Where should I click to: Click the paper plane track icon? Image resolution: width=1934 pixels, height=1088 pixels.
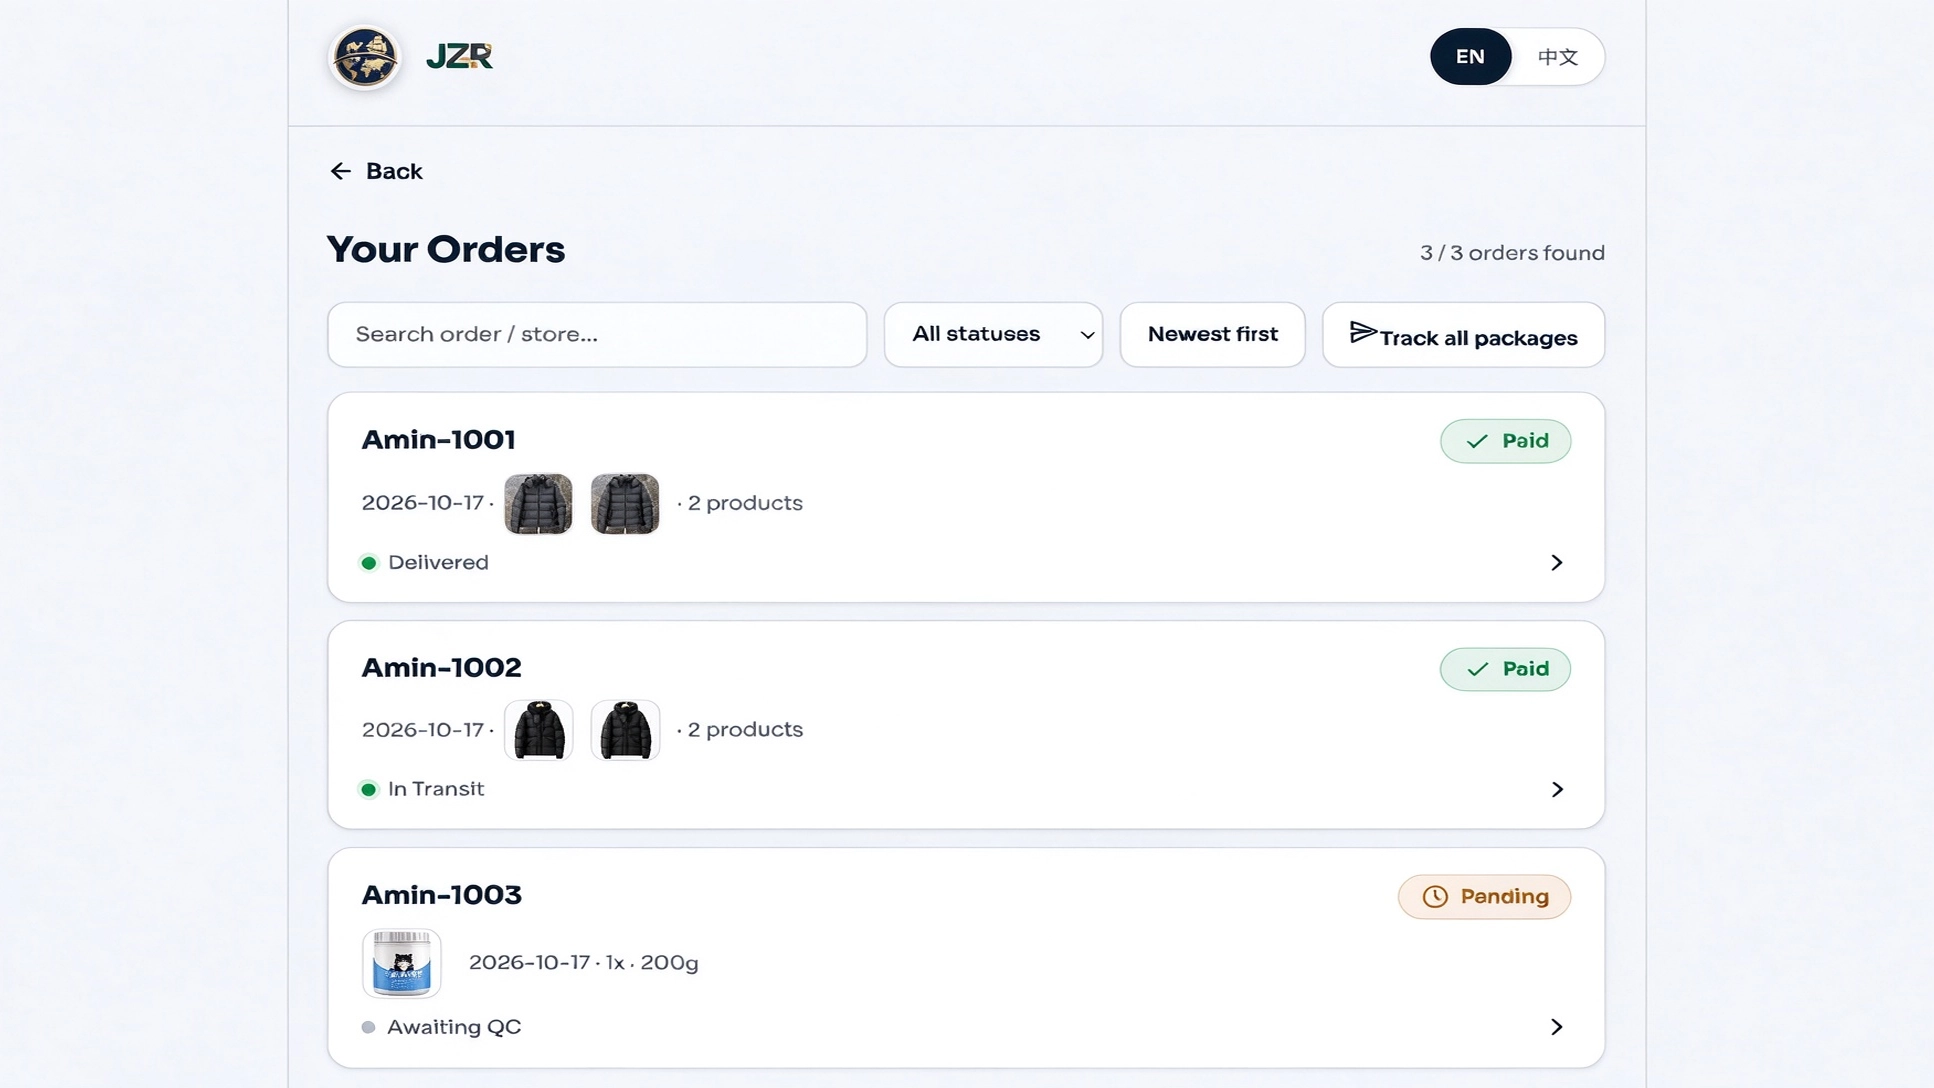1362,333
